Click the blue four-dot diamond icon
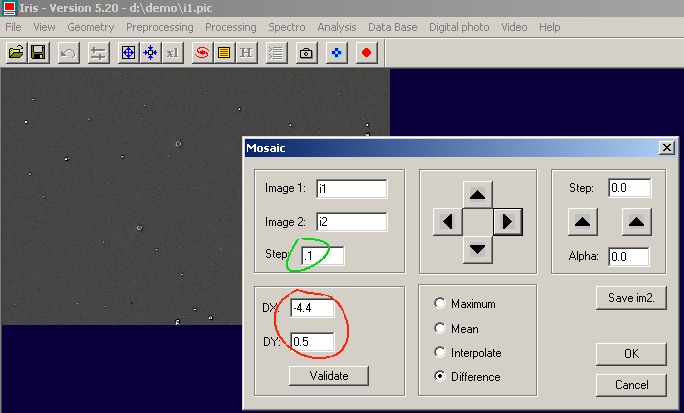 tap(336, 53)
